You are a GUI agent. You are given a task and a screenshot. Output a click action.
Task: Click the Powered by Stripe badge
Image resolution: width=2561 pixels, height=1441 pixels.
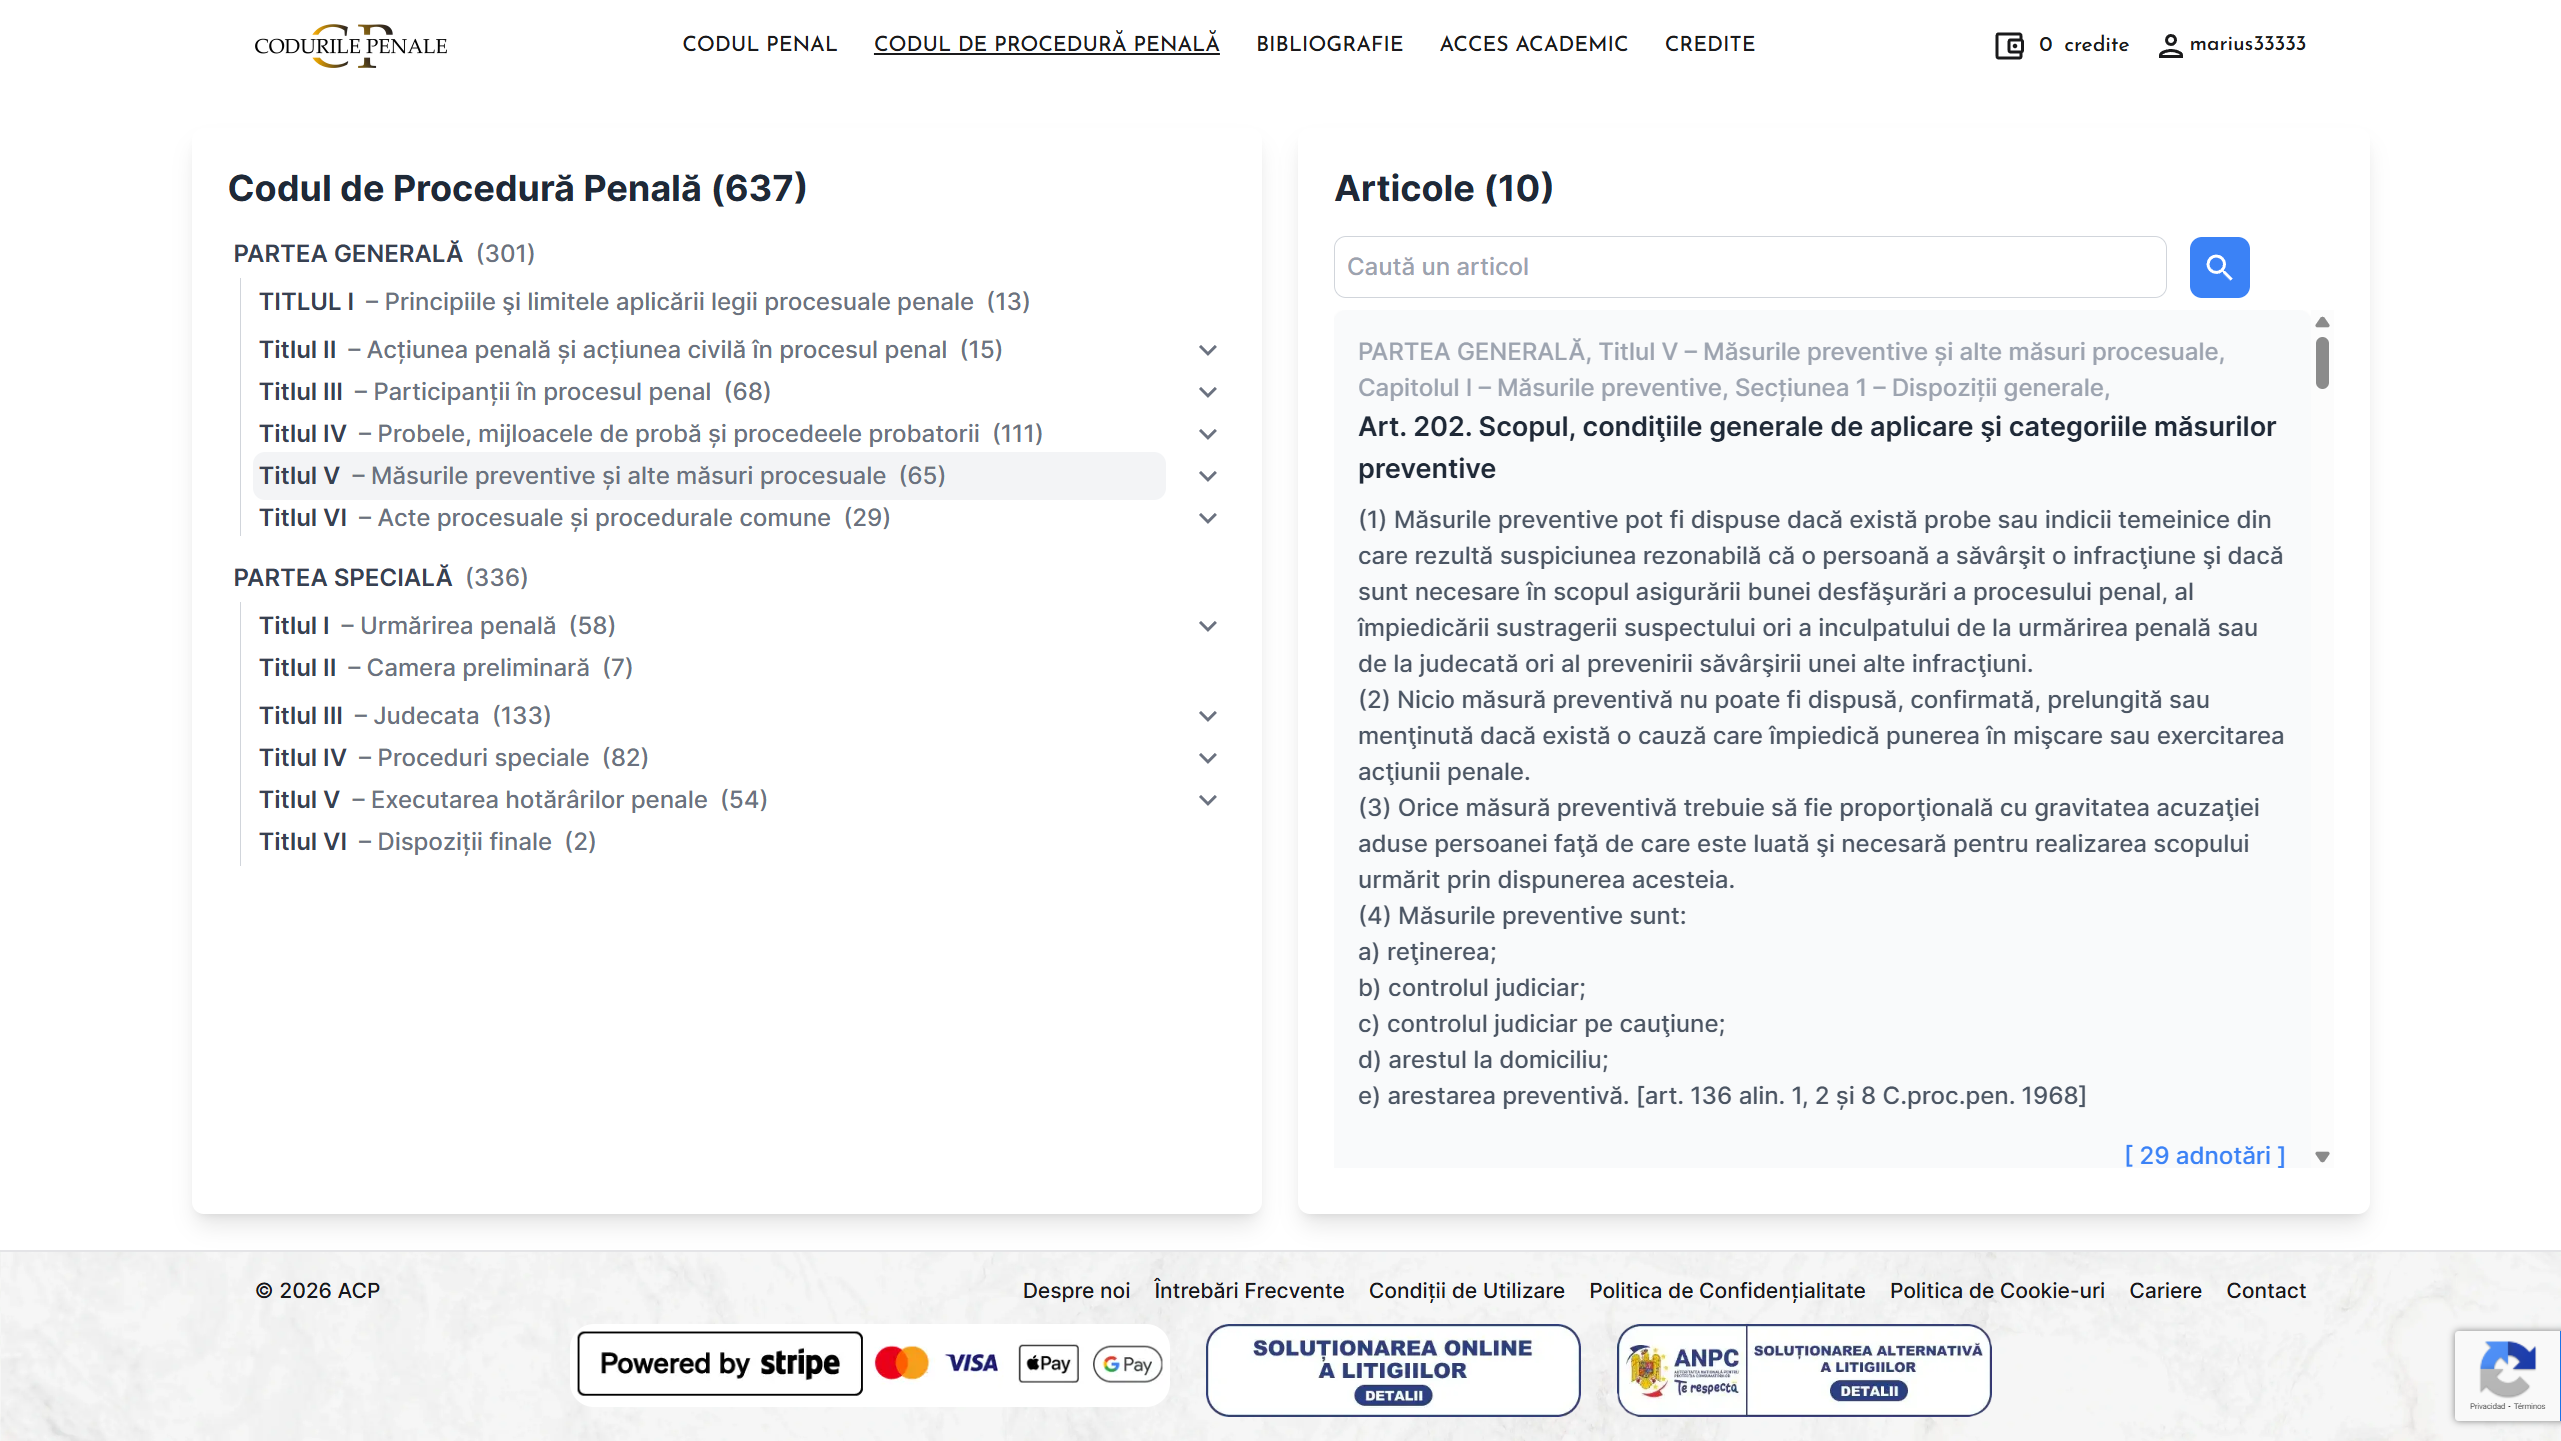coord(719,1362)
